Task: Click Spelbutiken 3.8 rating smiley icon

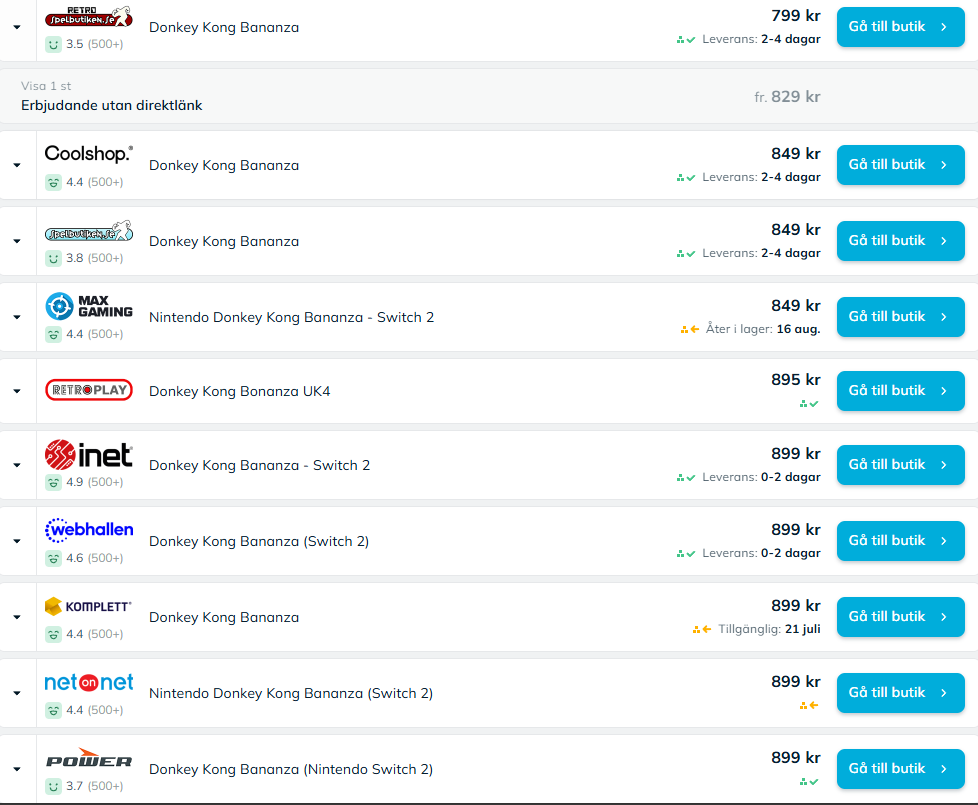Action: (x=54, y=258)
